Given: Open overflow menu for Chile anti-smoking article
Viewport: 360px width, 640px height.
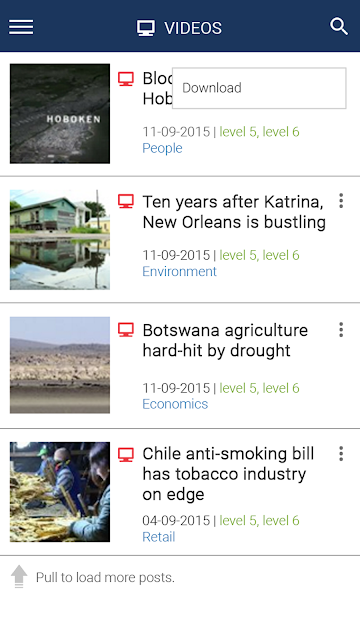Looking at the screenshot, I should pos(341,453).
